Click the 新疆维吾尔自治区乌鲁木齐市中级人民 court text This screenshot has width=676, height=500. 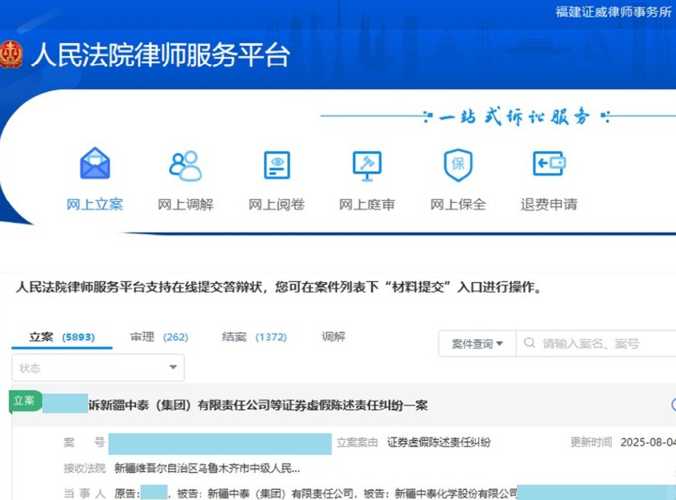click(207, 468)
